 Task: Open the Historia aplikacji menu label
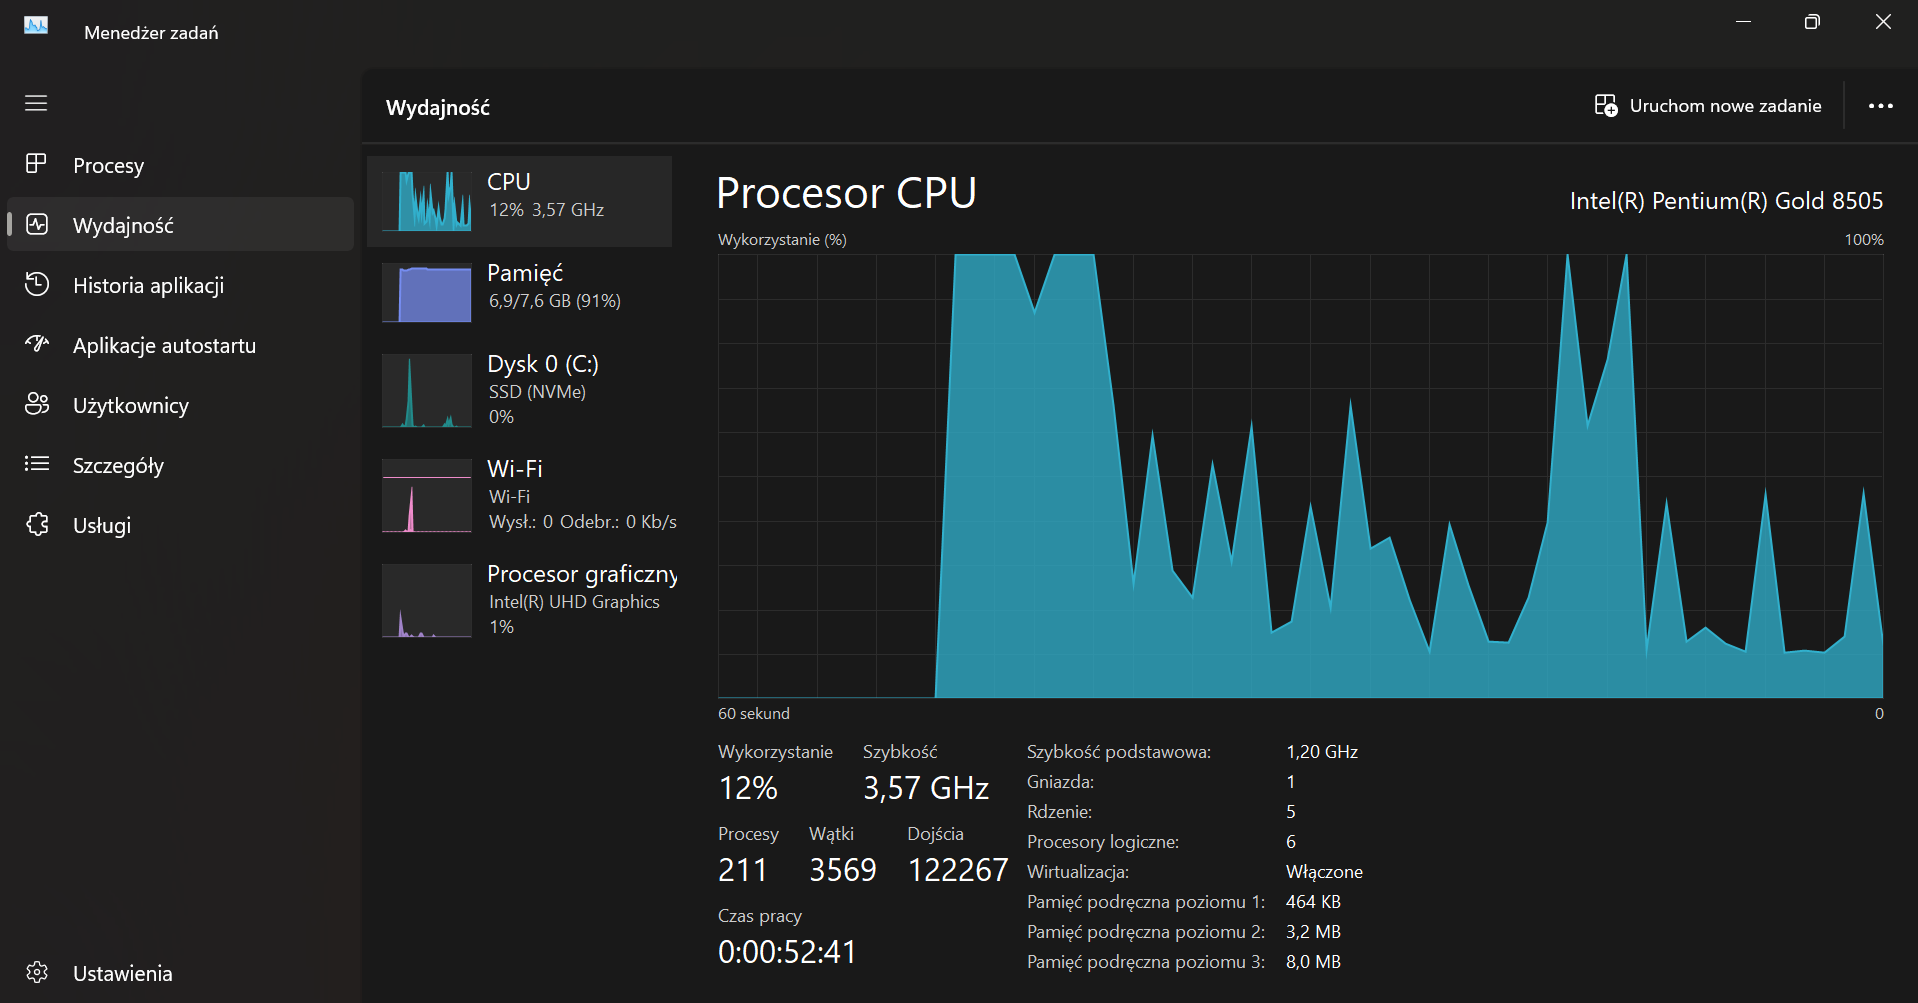[x=148, y=286]
